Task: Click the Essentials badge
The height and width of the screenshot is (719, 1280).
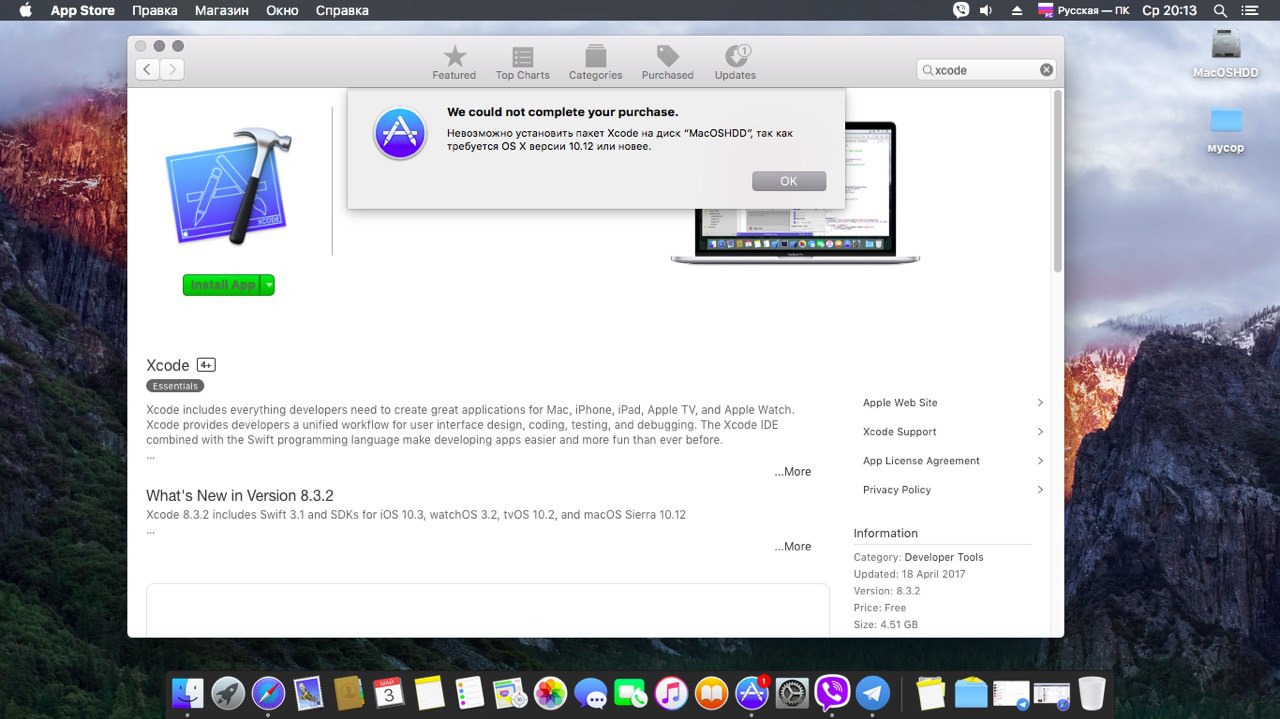Action: [175, 386]
